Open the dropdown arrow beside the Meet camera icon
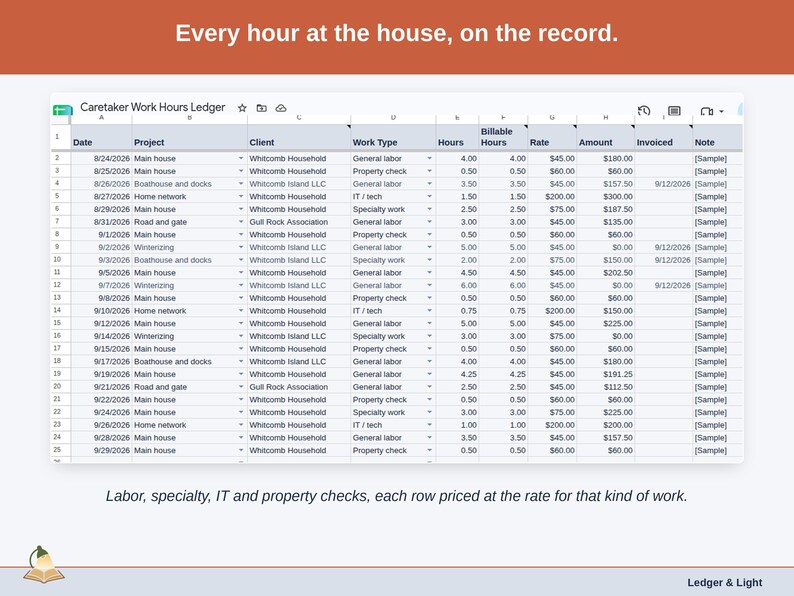 (x=721, y=111)
